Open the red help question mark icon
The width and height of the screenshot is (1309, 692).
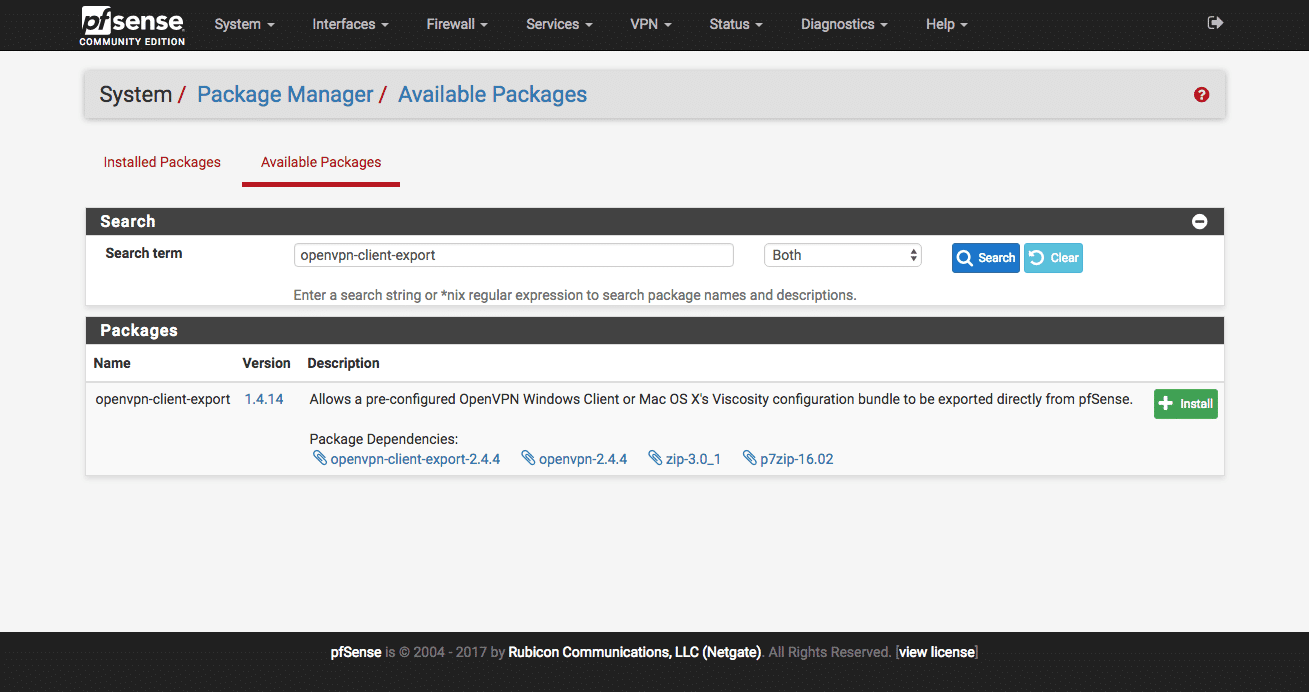1202,95
